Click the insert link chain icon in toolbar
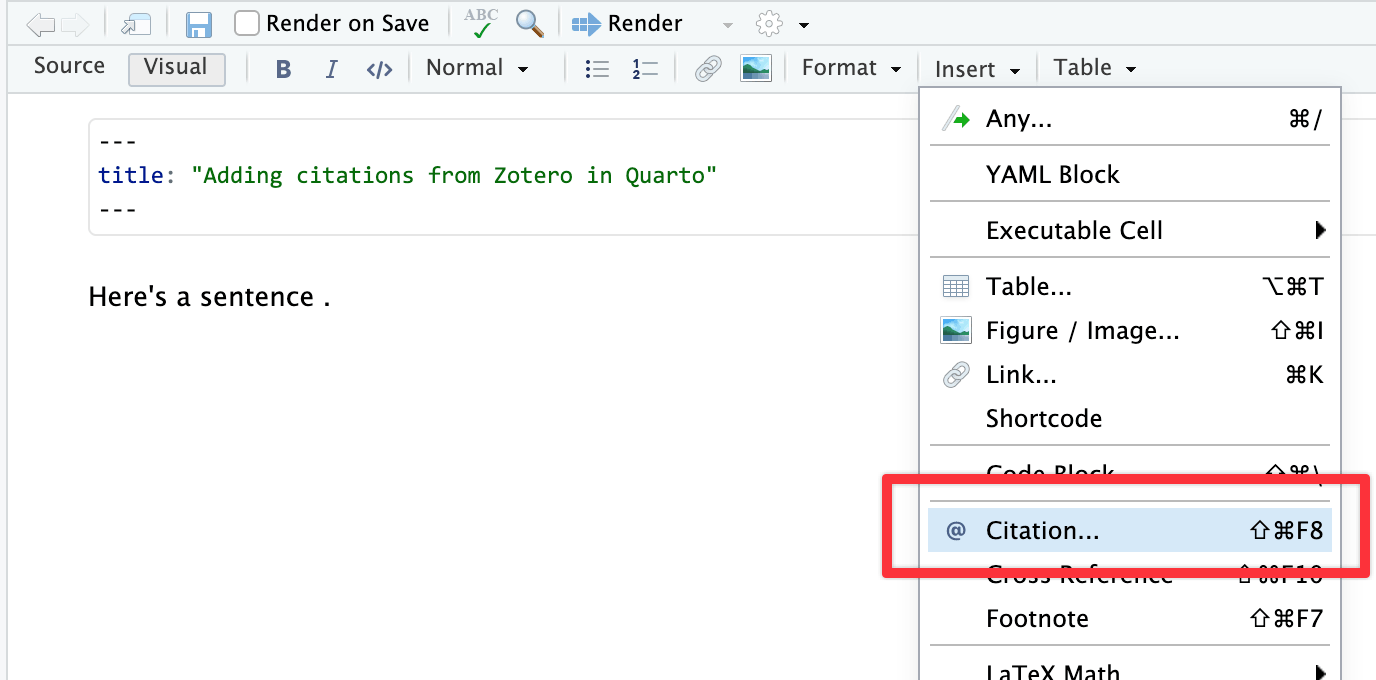 pyautogui.click(x=708, y=69)
